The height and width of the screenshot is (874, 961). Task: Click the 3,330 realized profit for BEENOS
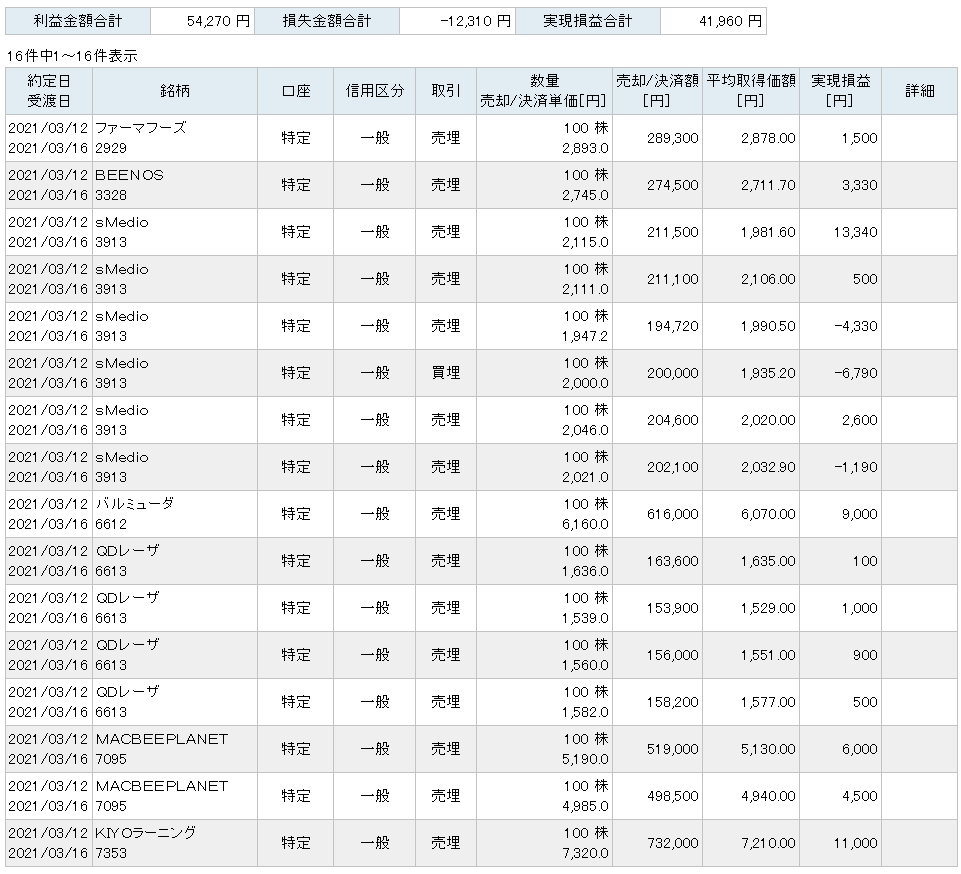click(x=859, y=185)
